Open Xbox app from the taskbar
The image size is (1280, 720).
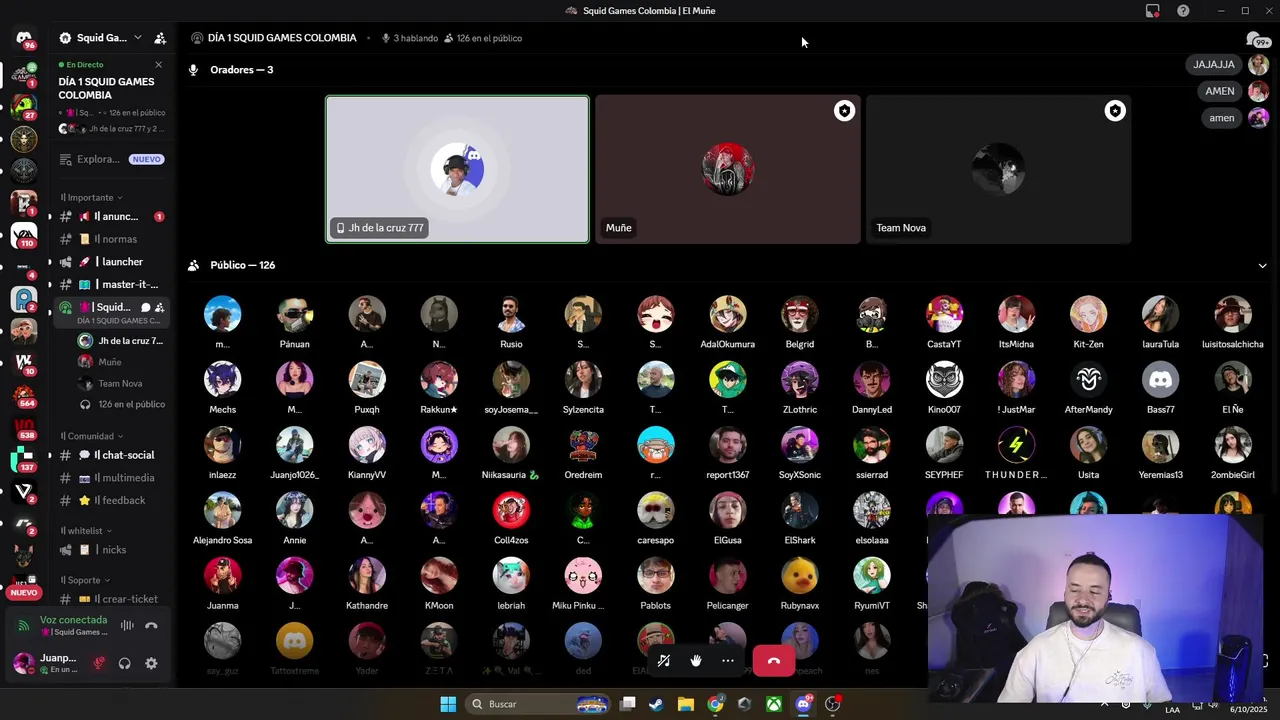(x=774, y=704)
